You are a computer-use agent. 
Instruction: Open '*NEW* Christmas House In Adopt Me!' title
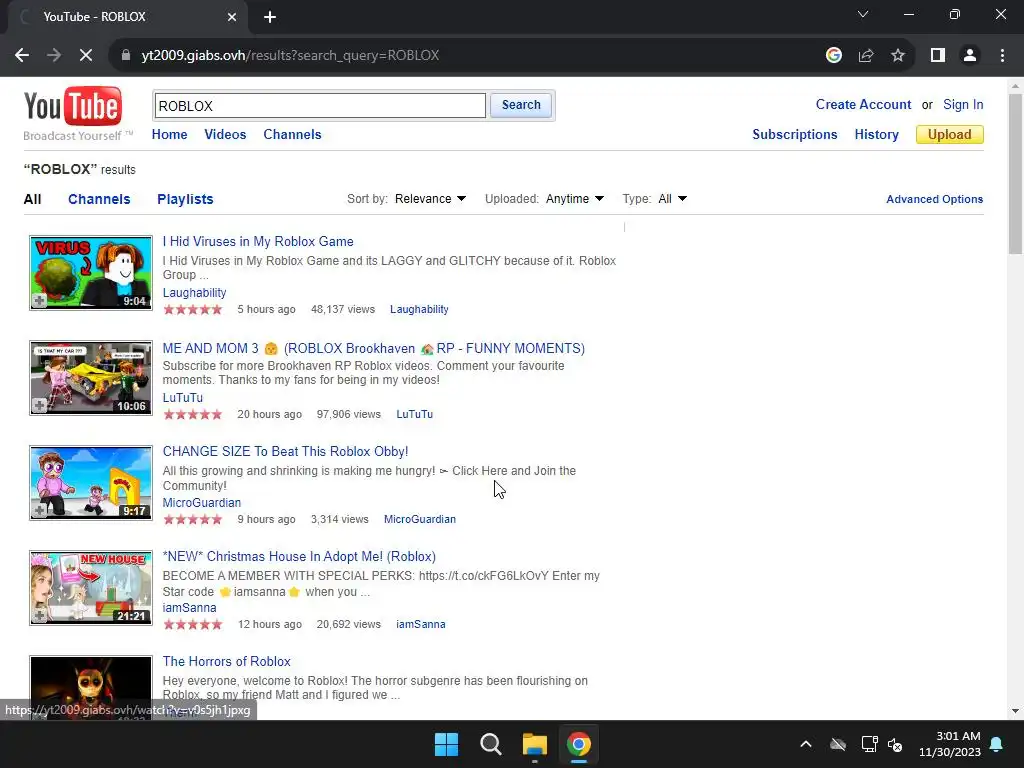click(299, 556)
